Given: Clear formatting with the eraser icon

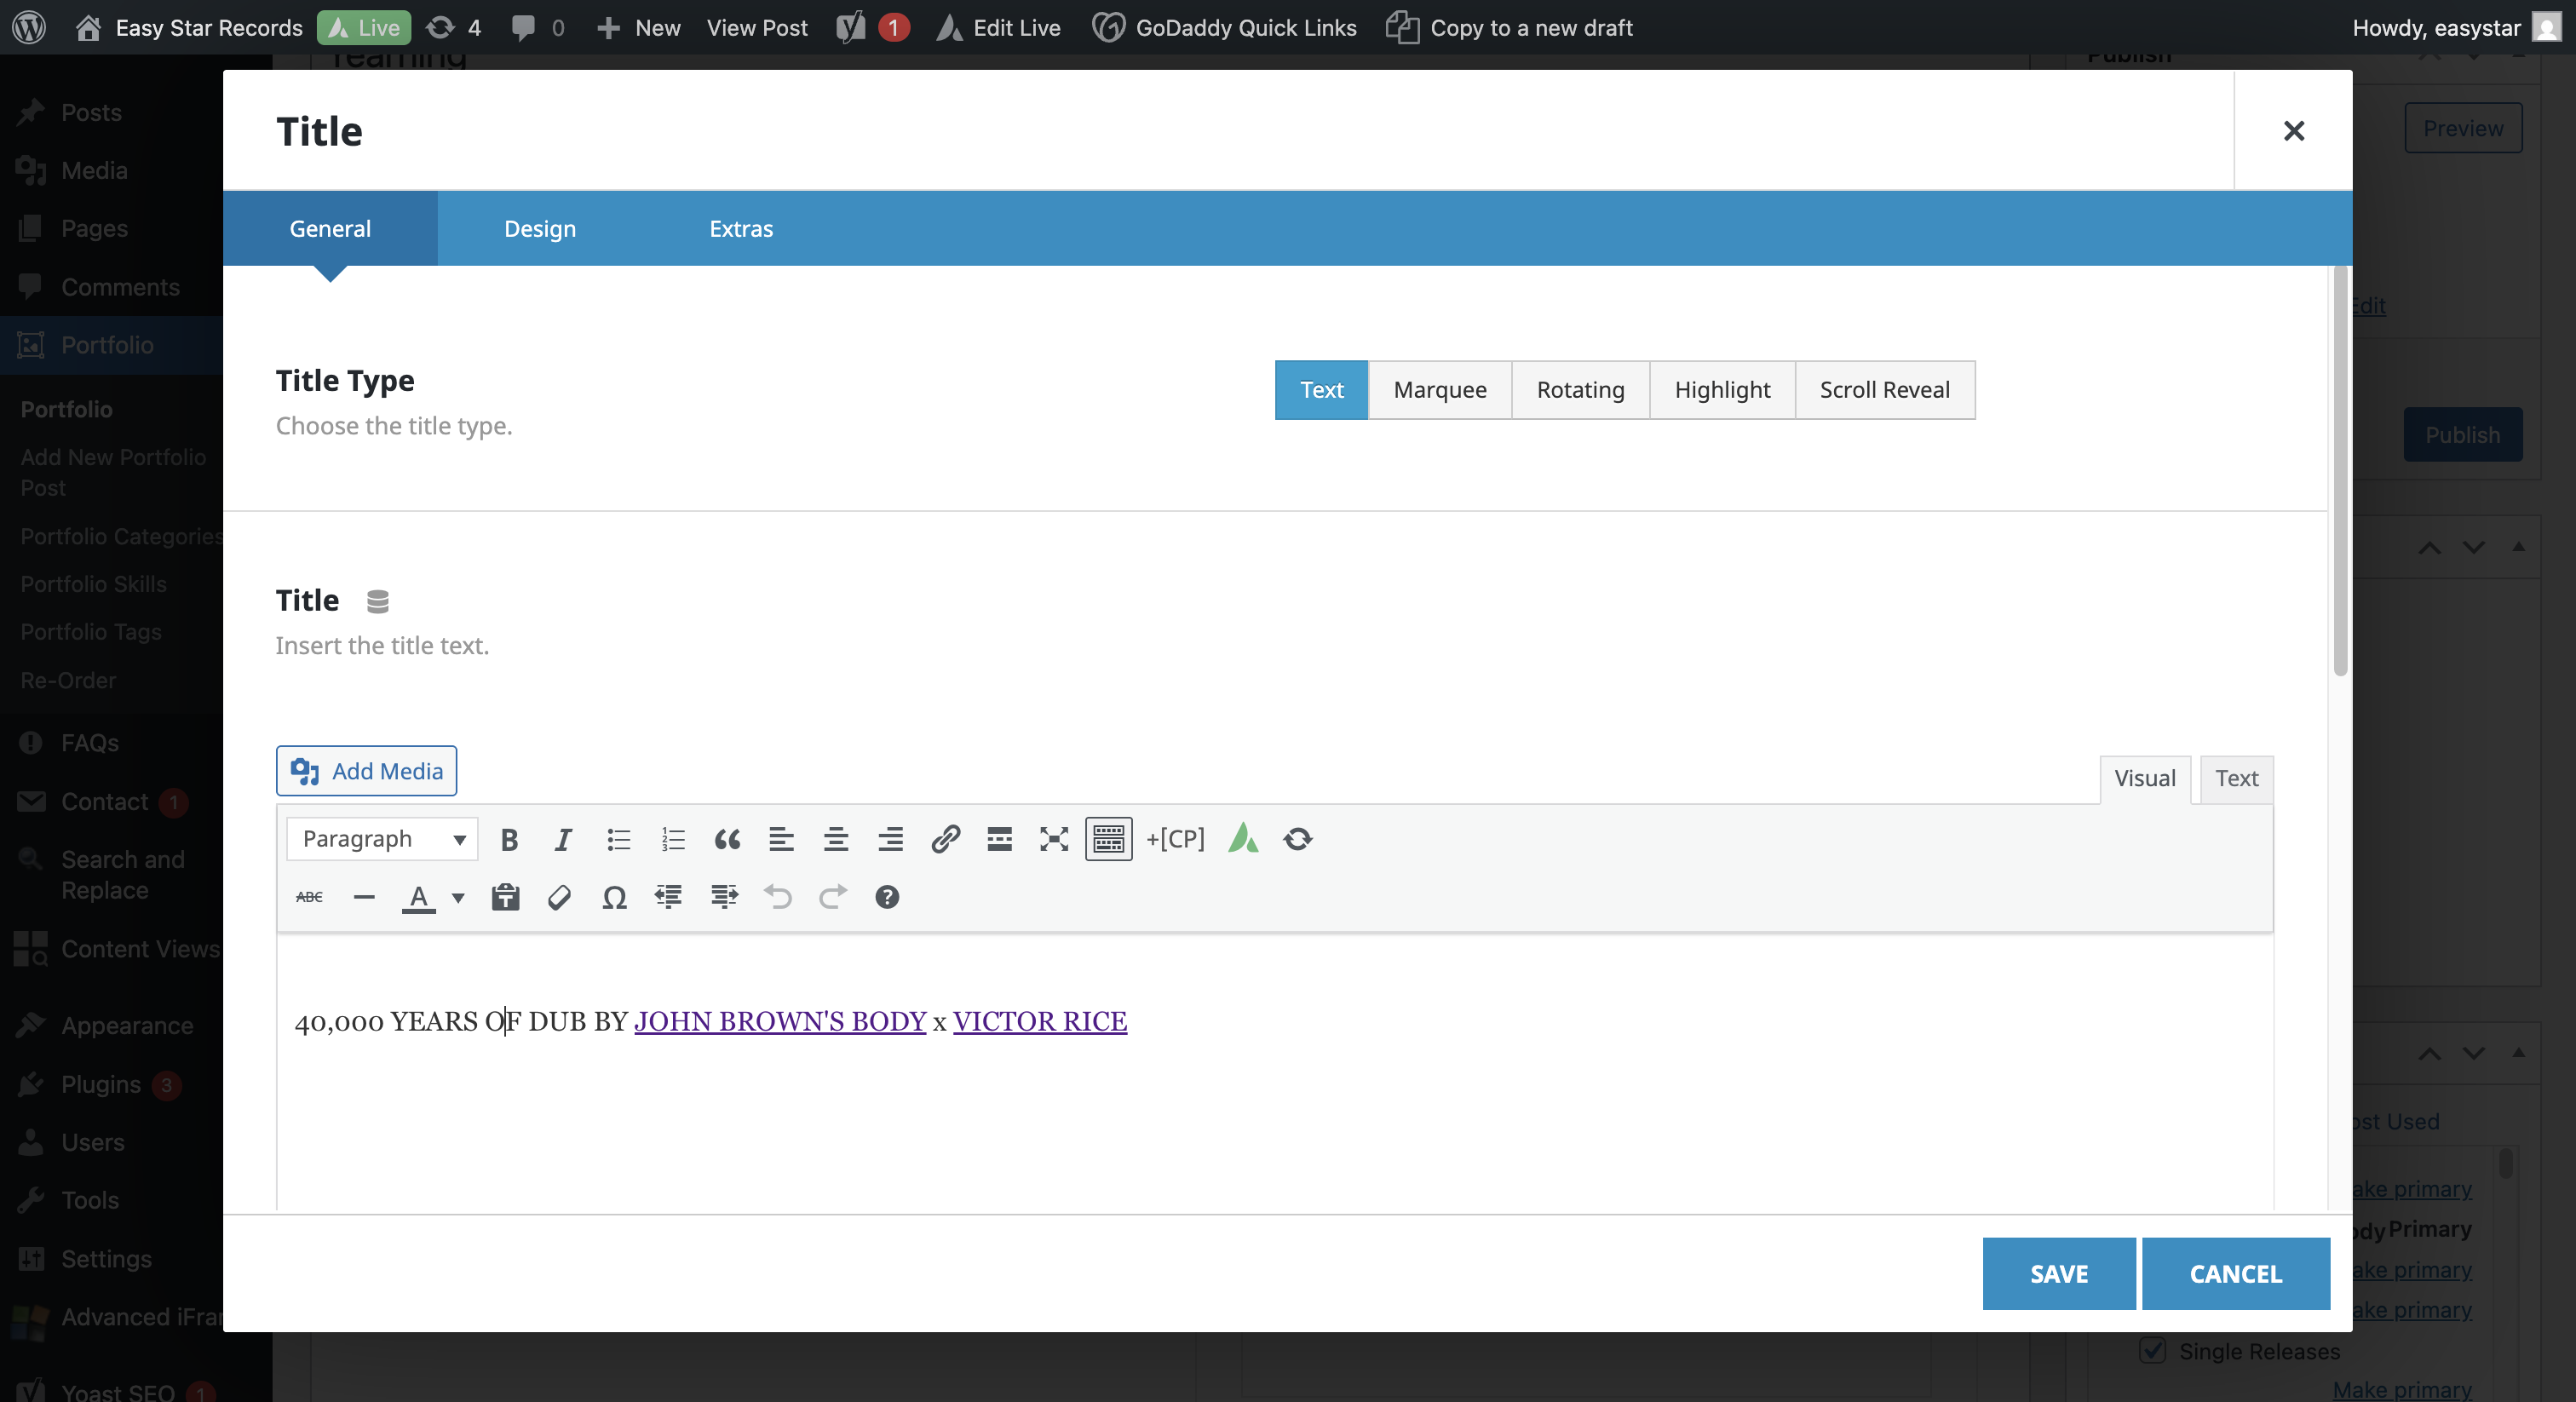Looking at the screenshot, I should [x=559, y=897].
